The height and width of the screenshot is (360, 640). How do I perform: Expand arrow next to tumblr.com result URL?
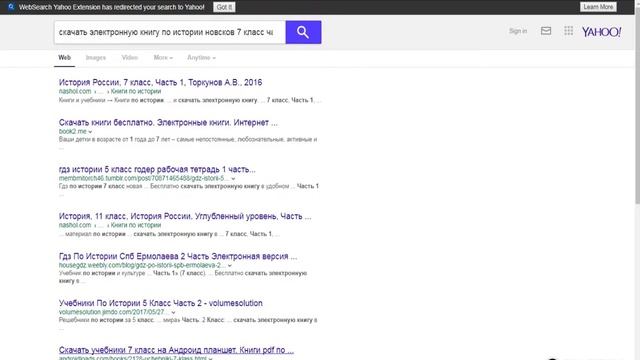coord(233,179)
